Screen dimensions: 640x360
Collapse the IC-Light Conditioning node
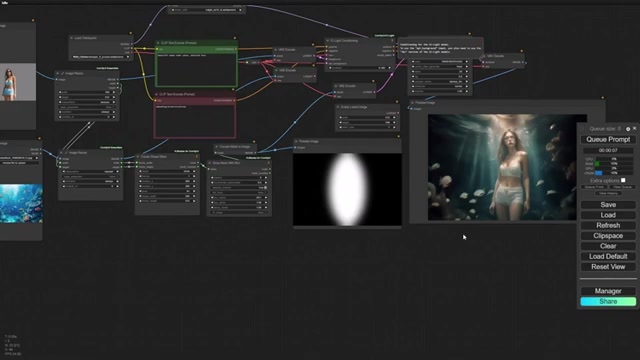pos(327,41)
